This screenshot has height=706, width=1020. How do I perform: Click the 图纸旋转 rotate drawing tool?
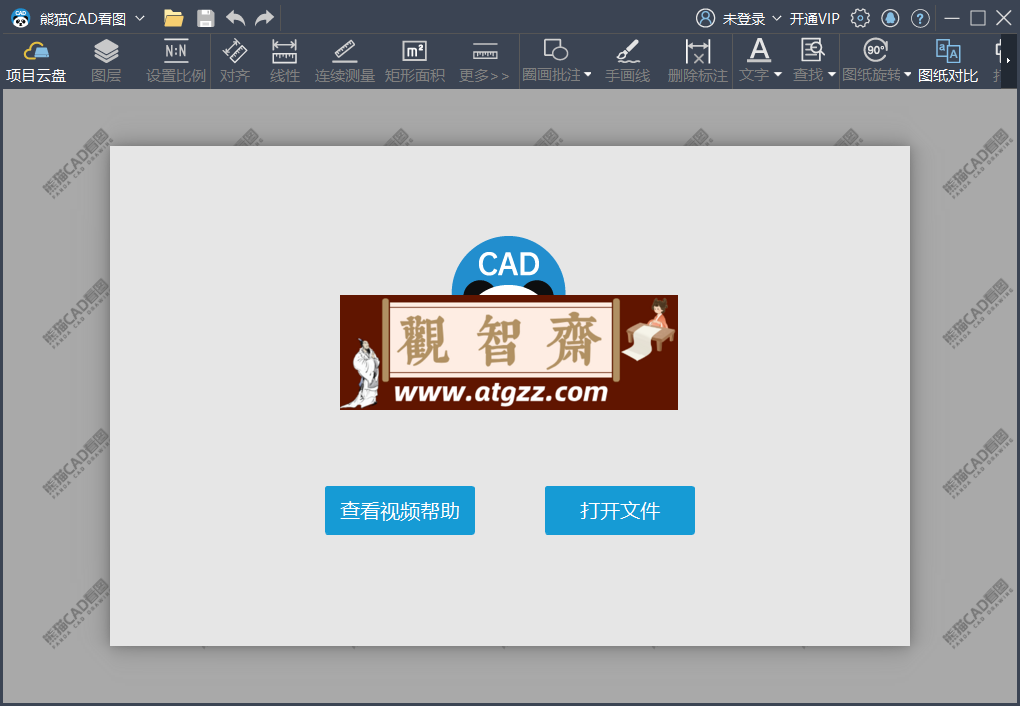872,62
